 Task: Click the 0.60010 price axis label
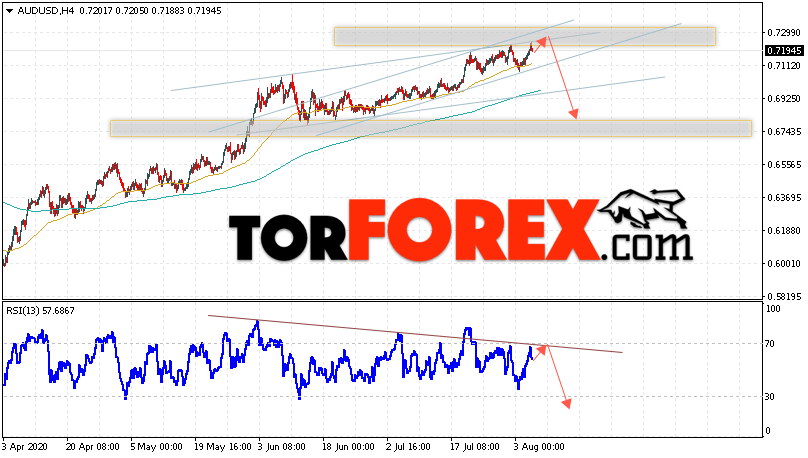click(x=784, y=264)
